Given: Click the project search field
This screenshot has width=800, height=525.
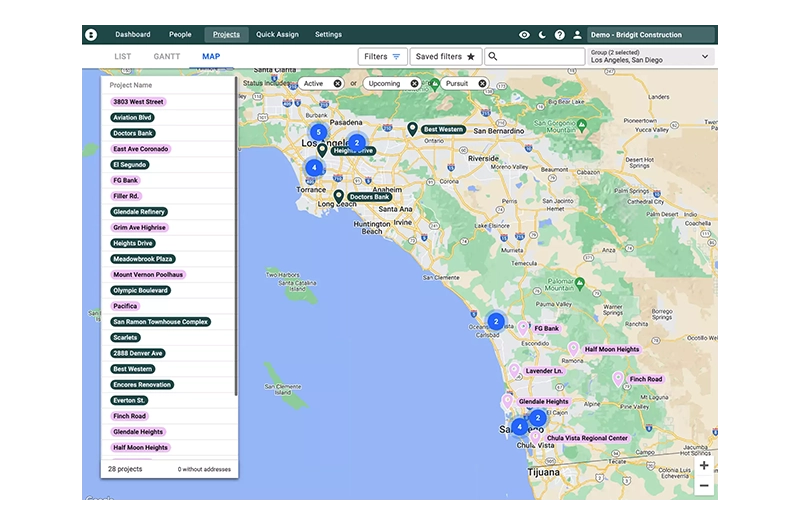Looking at the screenshot, I should (534, 57).
